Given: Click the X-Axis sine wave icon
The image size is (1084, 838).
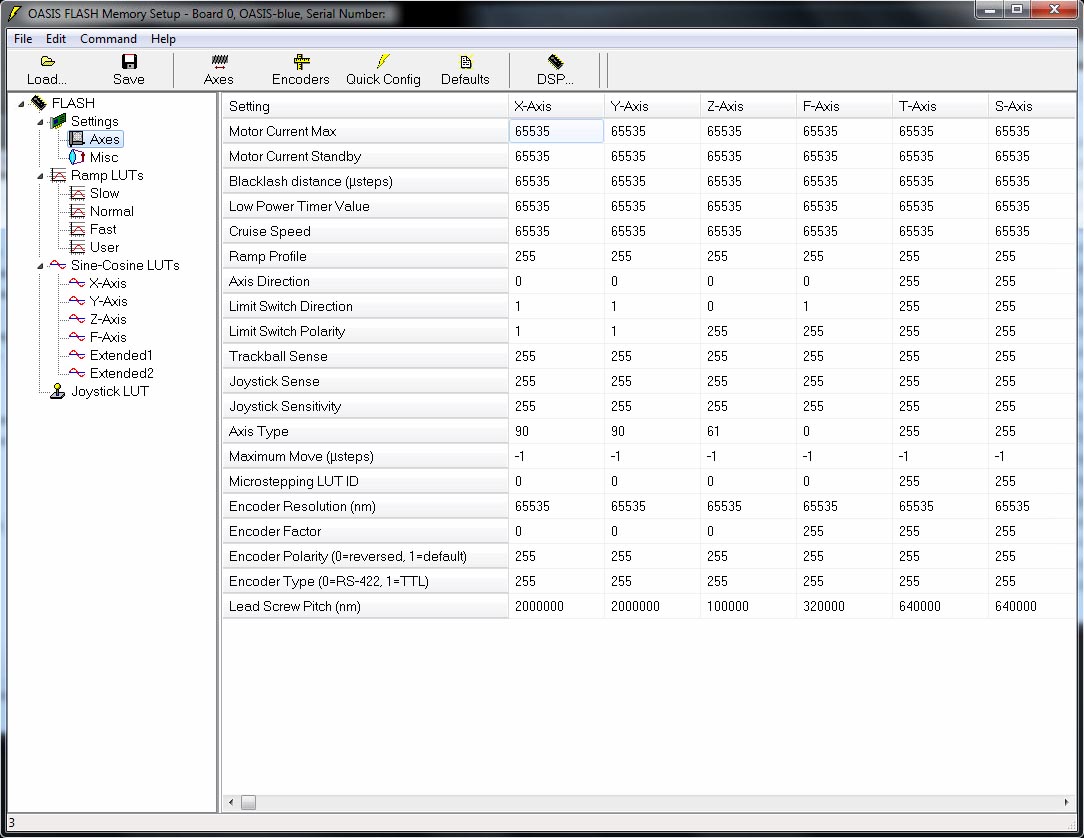Looking at the screenshot, I should [x=77, y=283].
